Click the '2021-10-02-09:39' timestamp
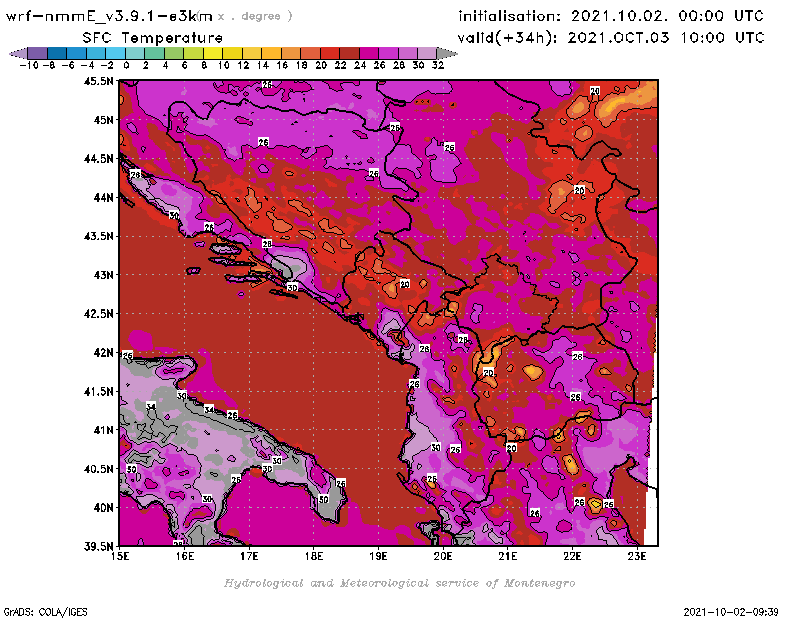This screenshot has height=618, width=800. click(731, 612)
